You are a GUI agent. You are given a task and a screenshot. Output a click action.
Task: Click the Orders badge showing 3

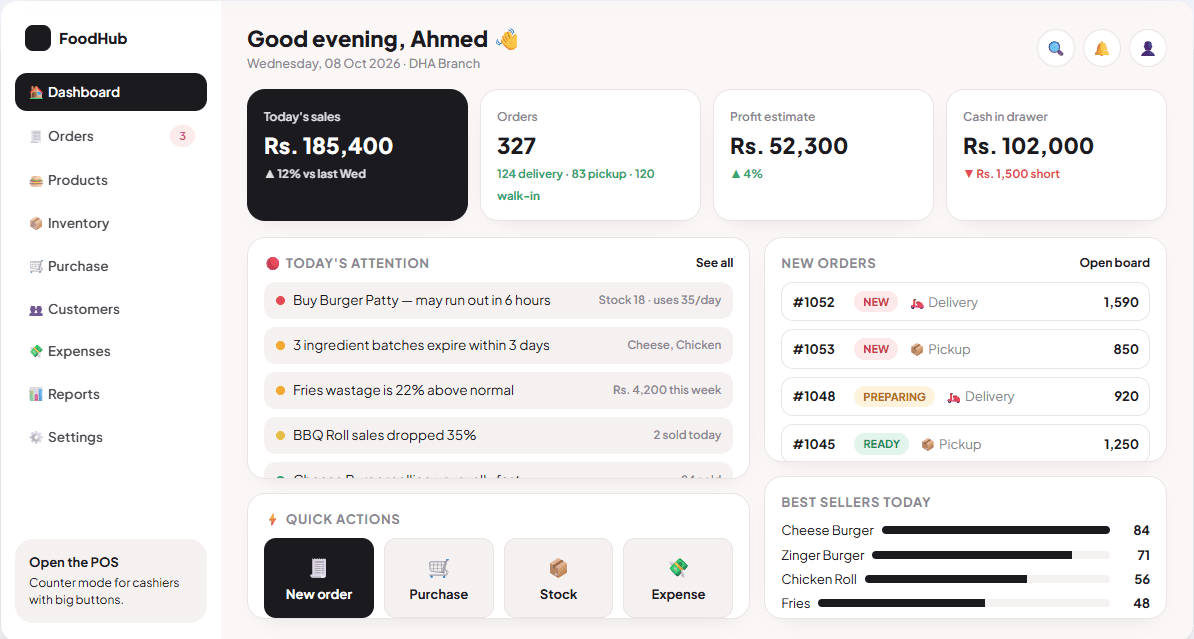182,136
